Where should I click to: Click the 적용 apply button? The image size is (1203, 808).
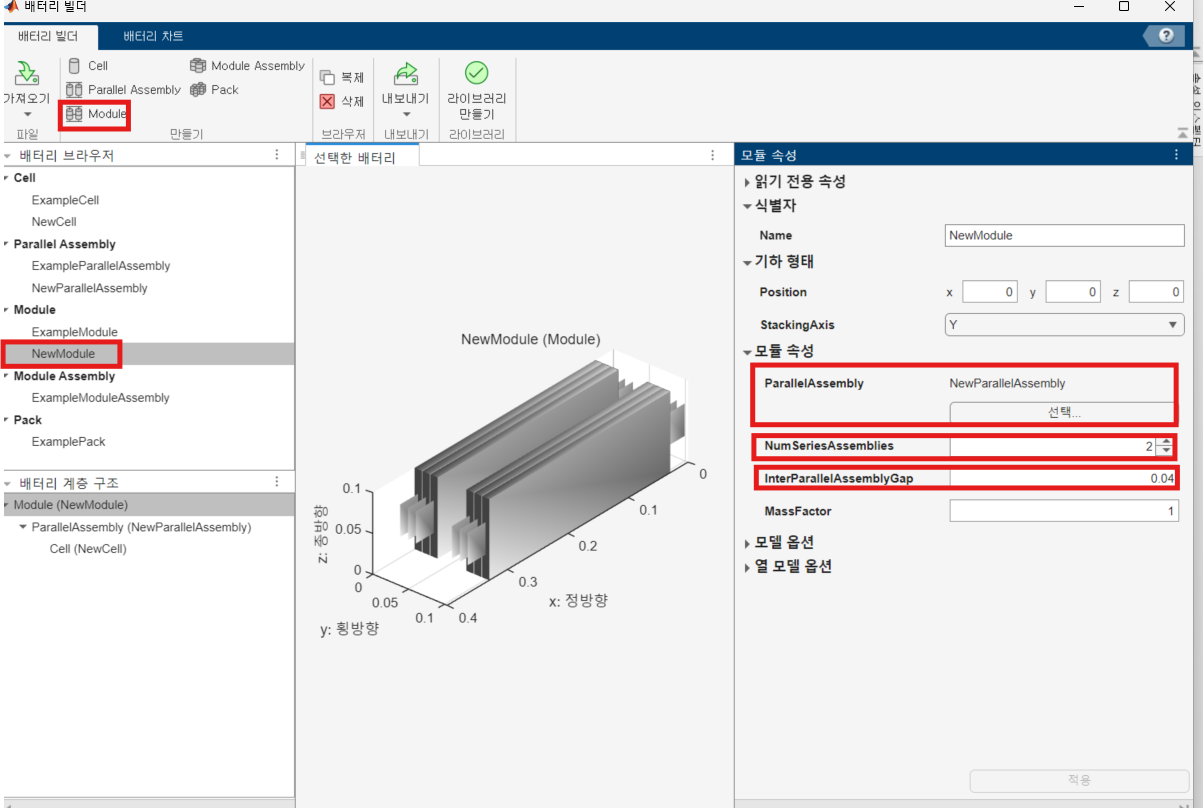pos(1078,780)
